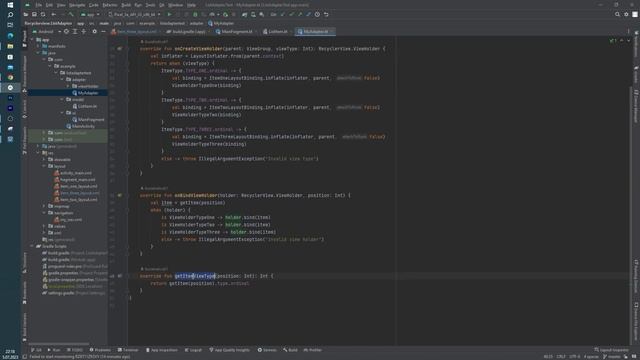
Task: Collapse the layout folder
Action: (x=44, y=166)
